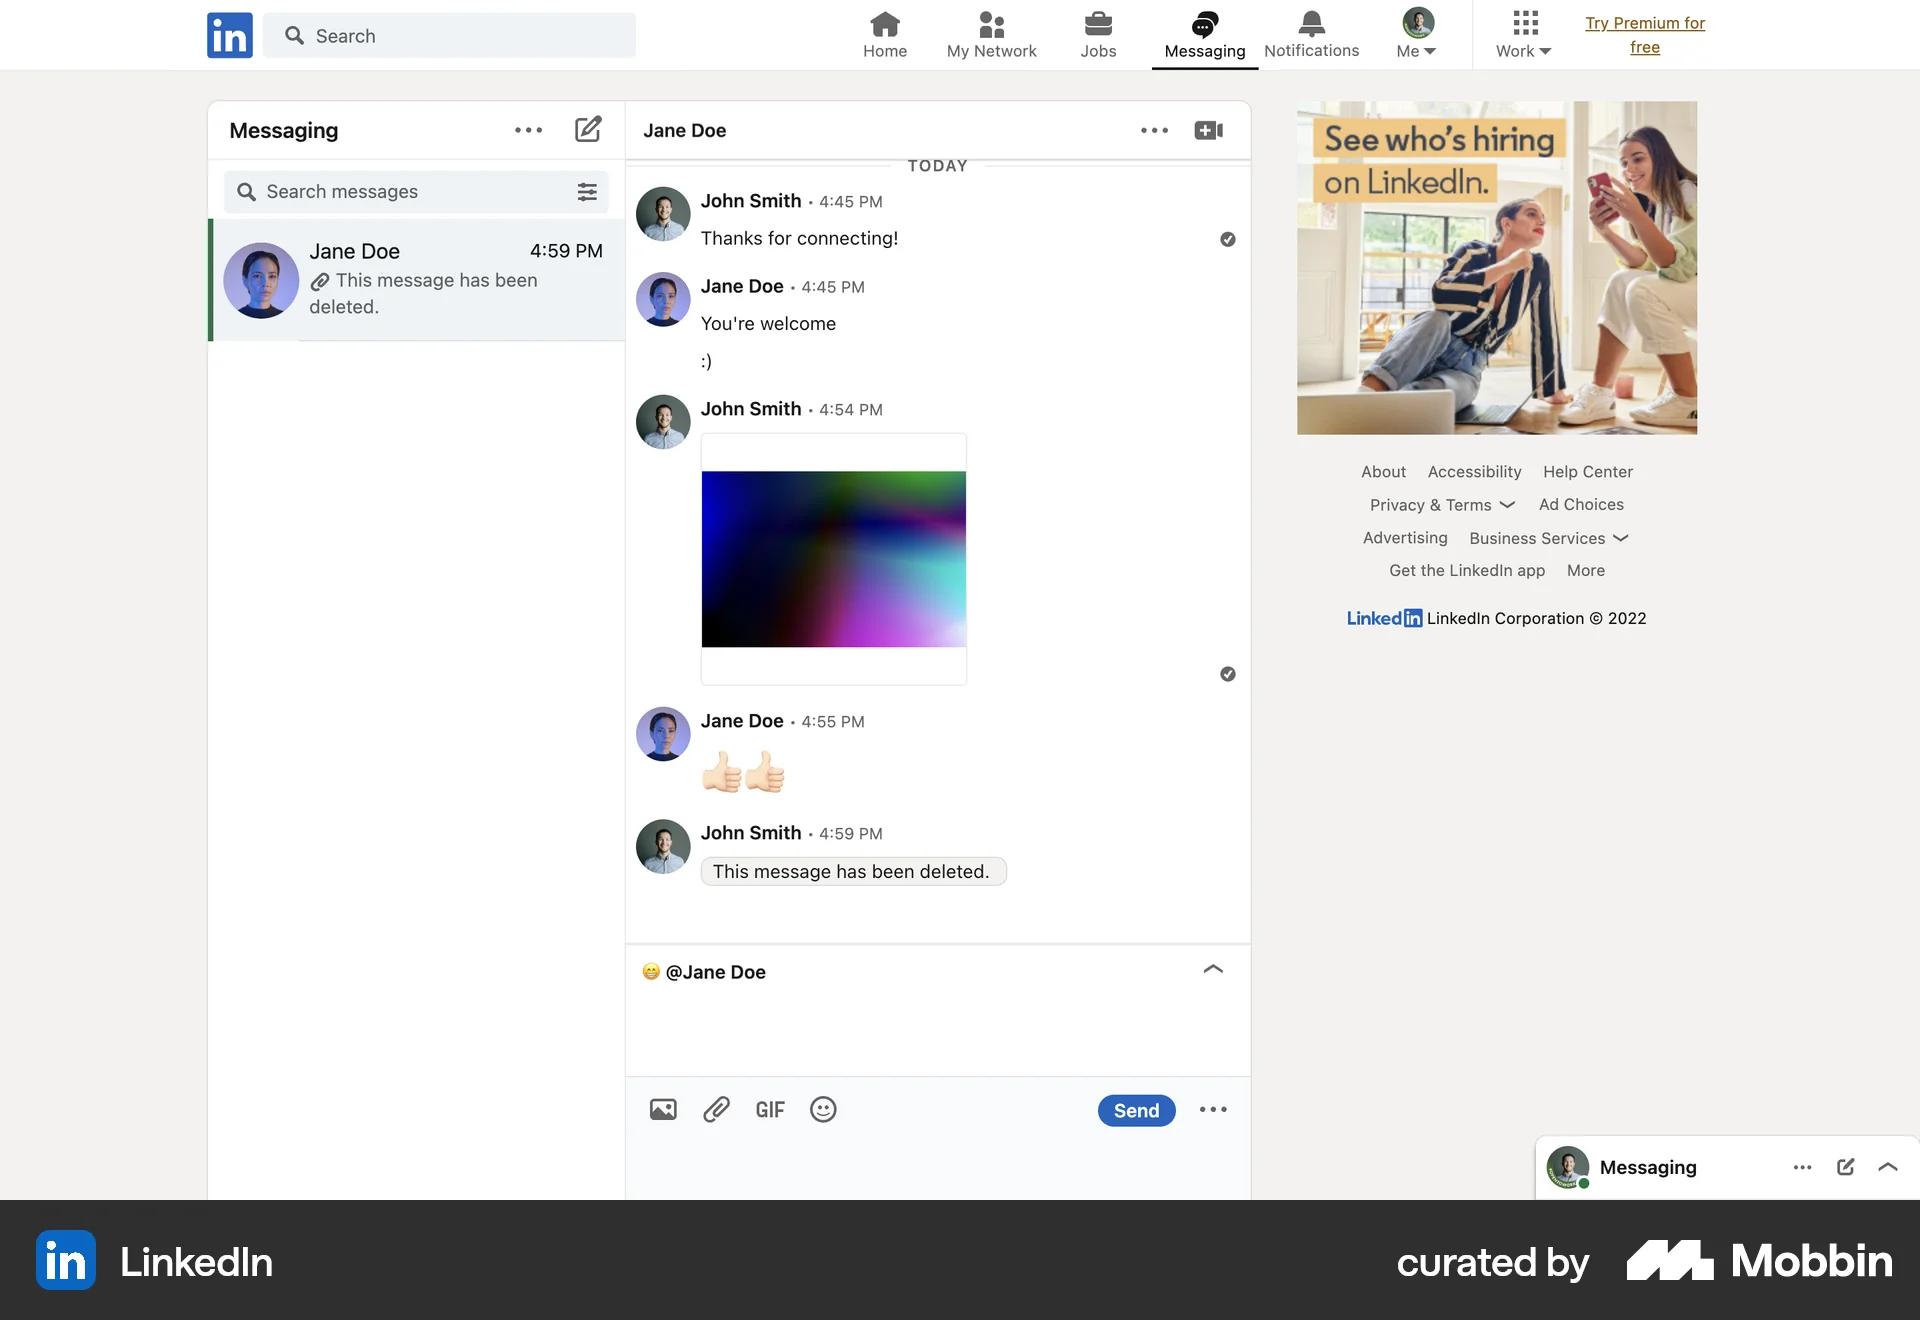Screen dimensions: 1920x1320
Task: Click the message search filter icon
Action: click(587, 191)
